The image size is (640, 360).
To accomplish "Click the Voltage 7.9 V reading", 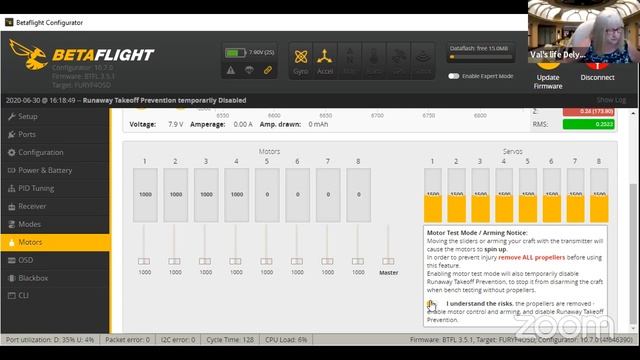I will coord(156,124).
